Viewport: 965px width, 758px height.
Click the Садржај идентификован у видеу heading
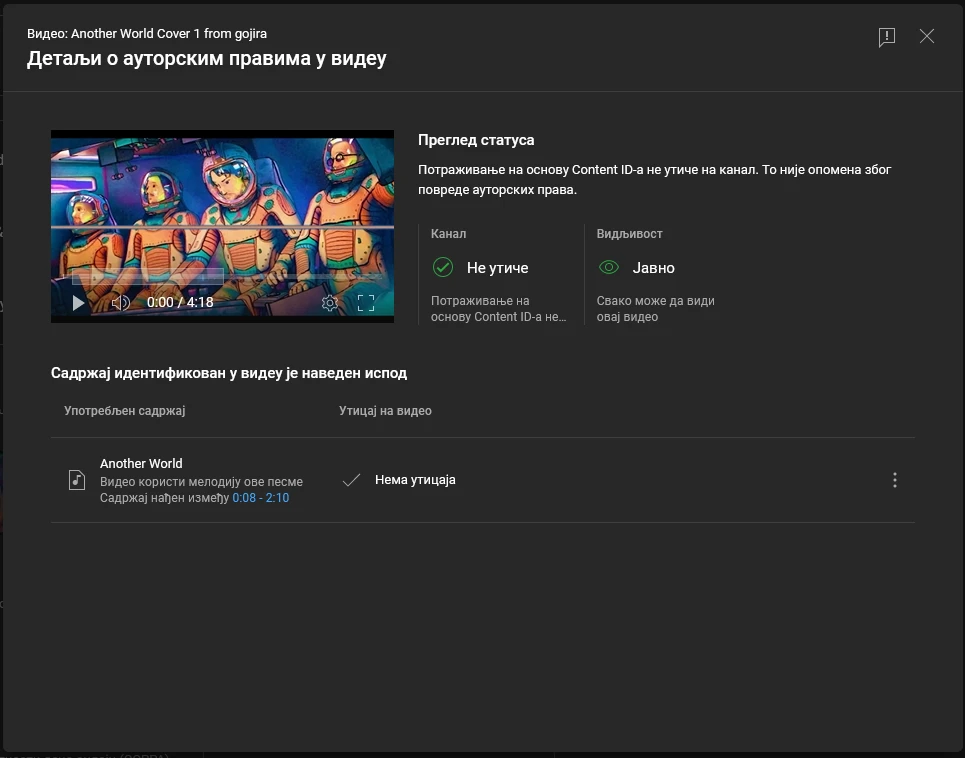(229, 373)
